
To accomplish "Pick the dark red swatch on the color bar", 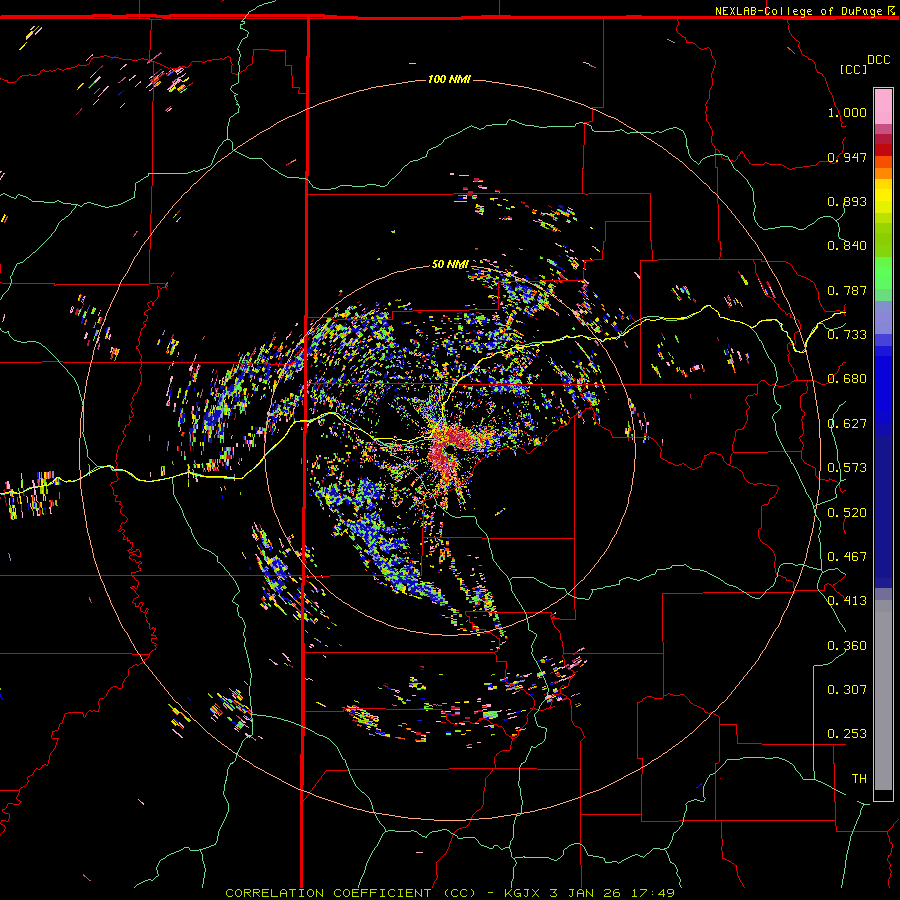I will point(883,149).
